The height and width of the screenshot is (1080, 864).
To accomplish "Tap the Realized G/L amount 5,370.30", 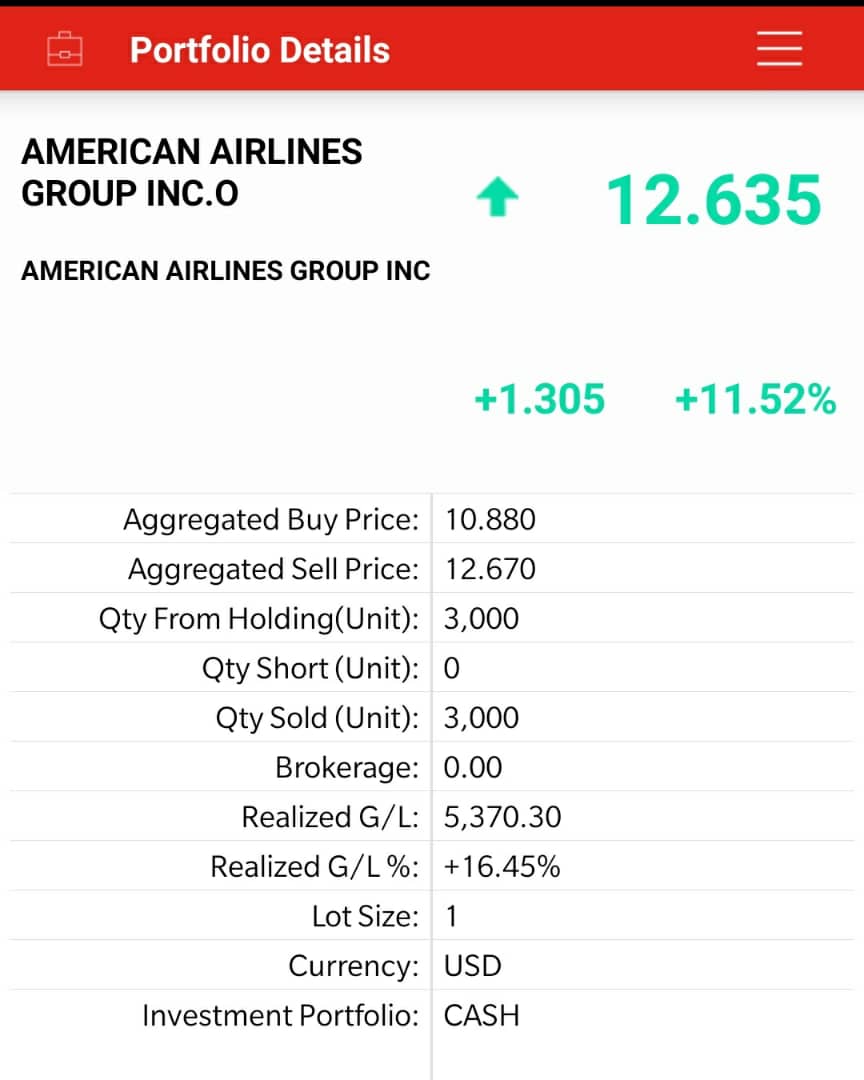I will coord(502,817).
